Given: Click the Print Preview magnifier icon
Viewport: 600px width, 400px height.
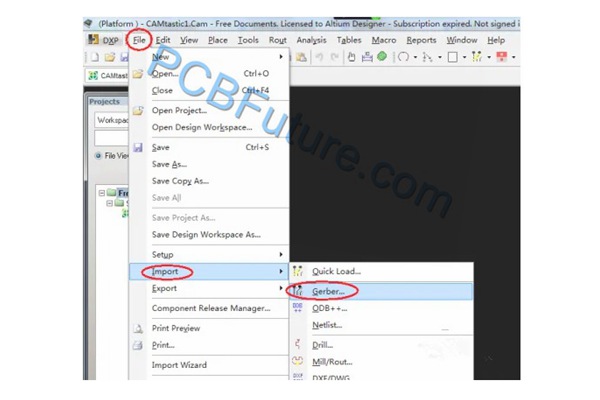Looking at the screenshot, I should pos(138,328).
